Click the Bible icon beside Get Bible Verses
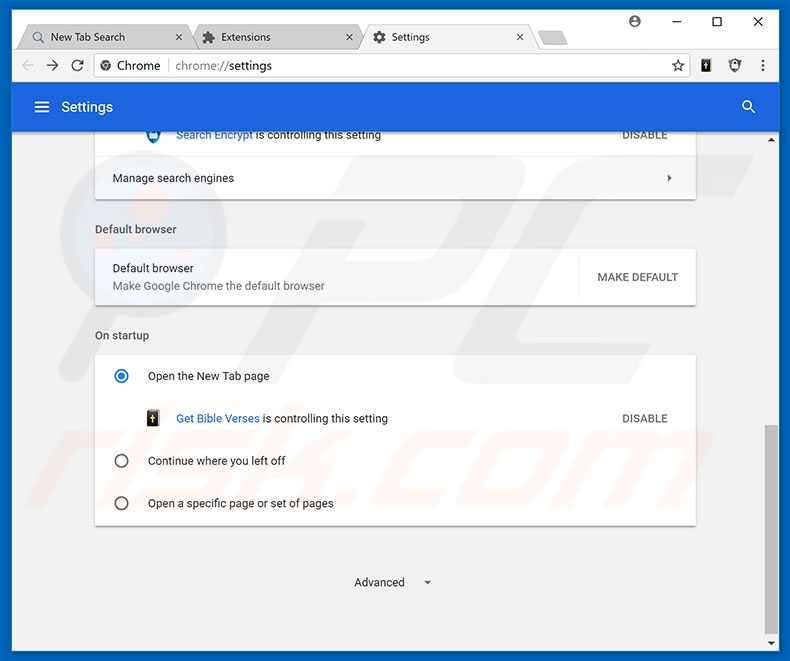This screenshot has height=661, width=790. coord(153,418)
